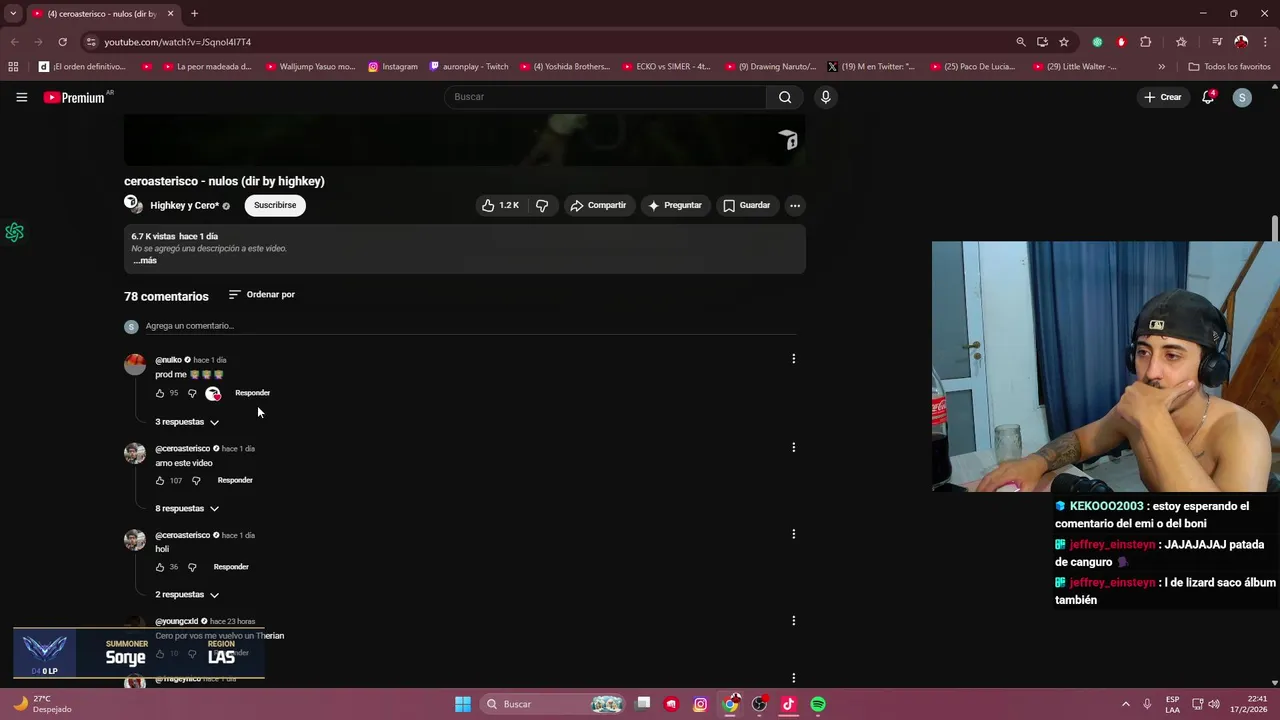
Task: Expand 3 respuestas under @nulko comment
Action: [187, 422]
